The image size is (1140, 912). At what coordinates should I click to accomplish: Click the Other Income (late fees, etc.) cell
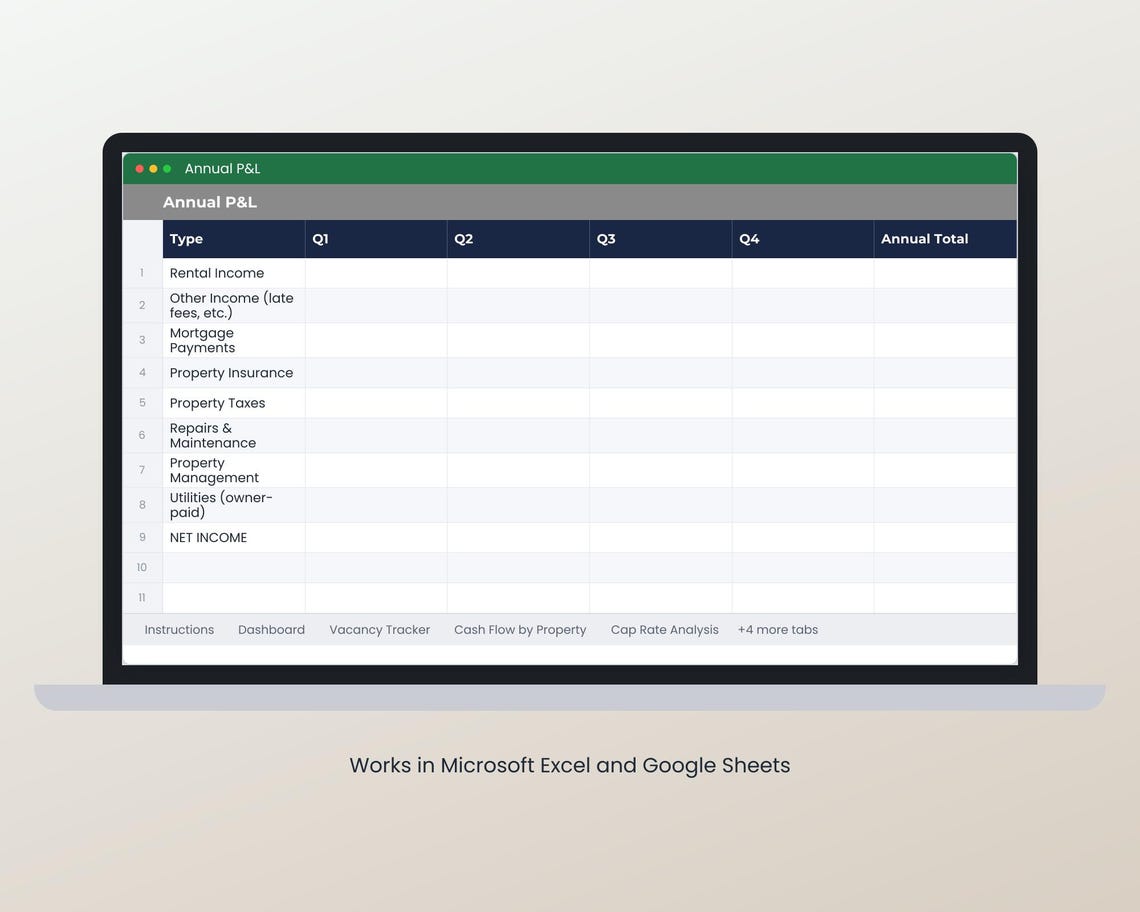(233, 305)
